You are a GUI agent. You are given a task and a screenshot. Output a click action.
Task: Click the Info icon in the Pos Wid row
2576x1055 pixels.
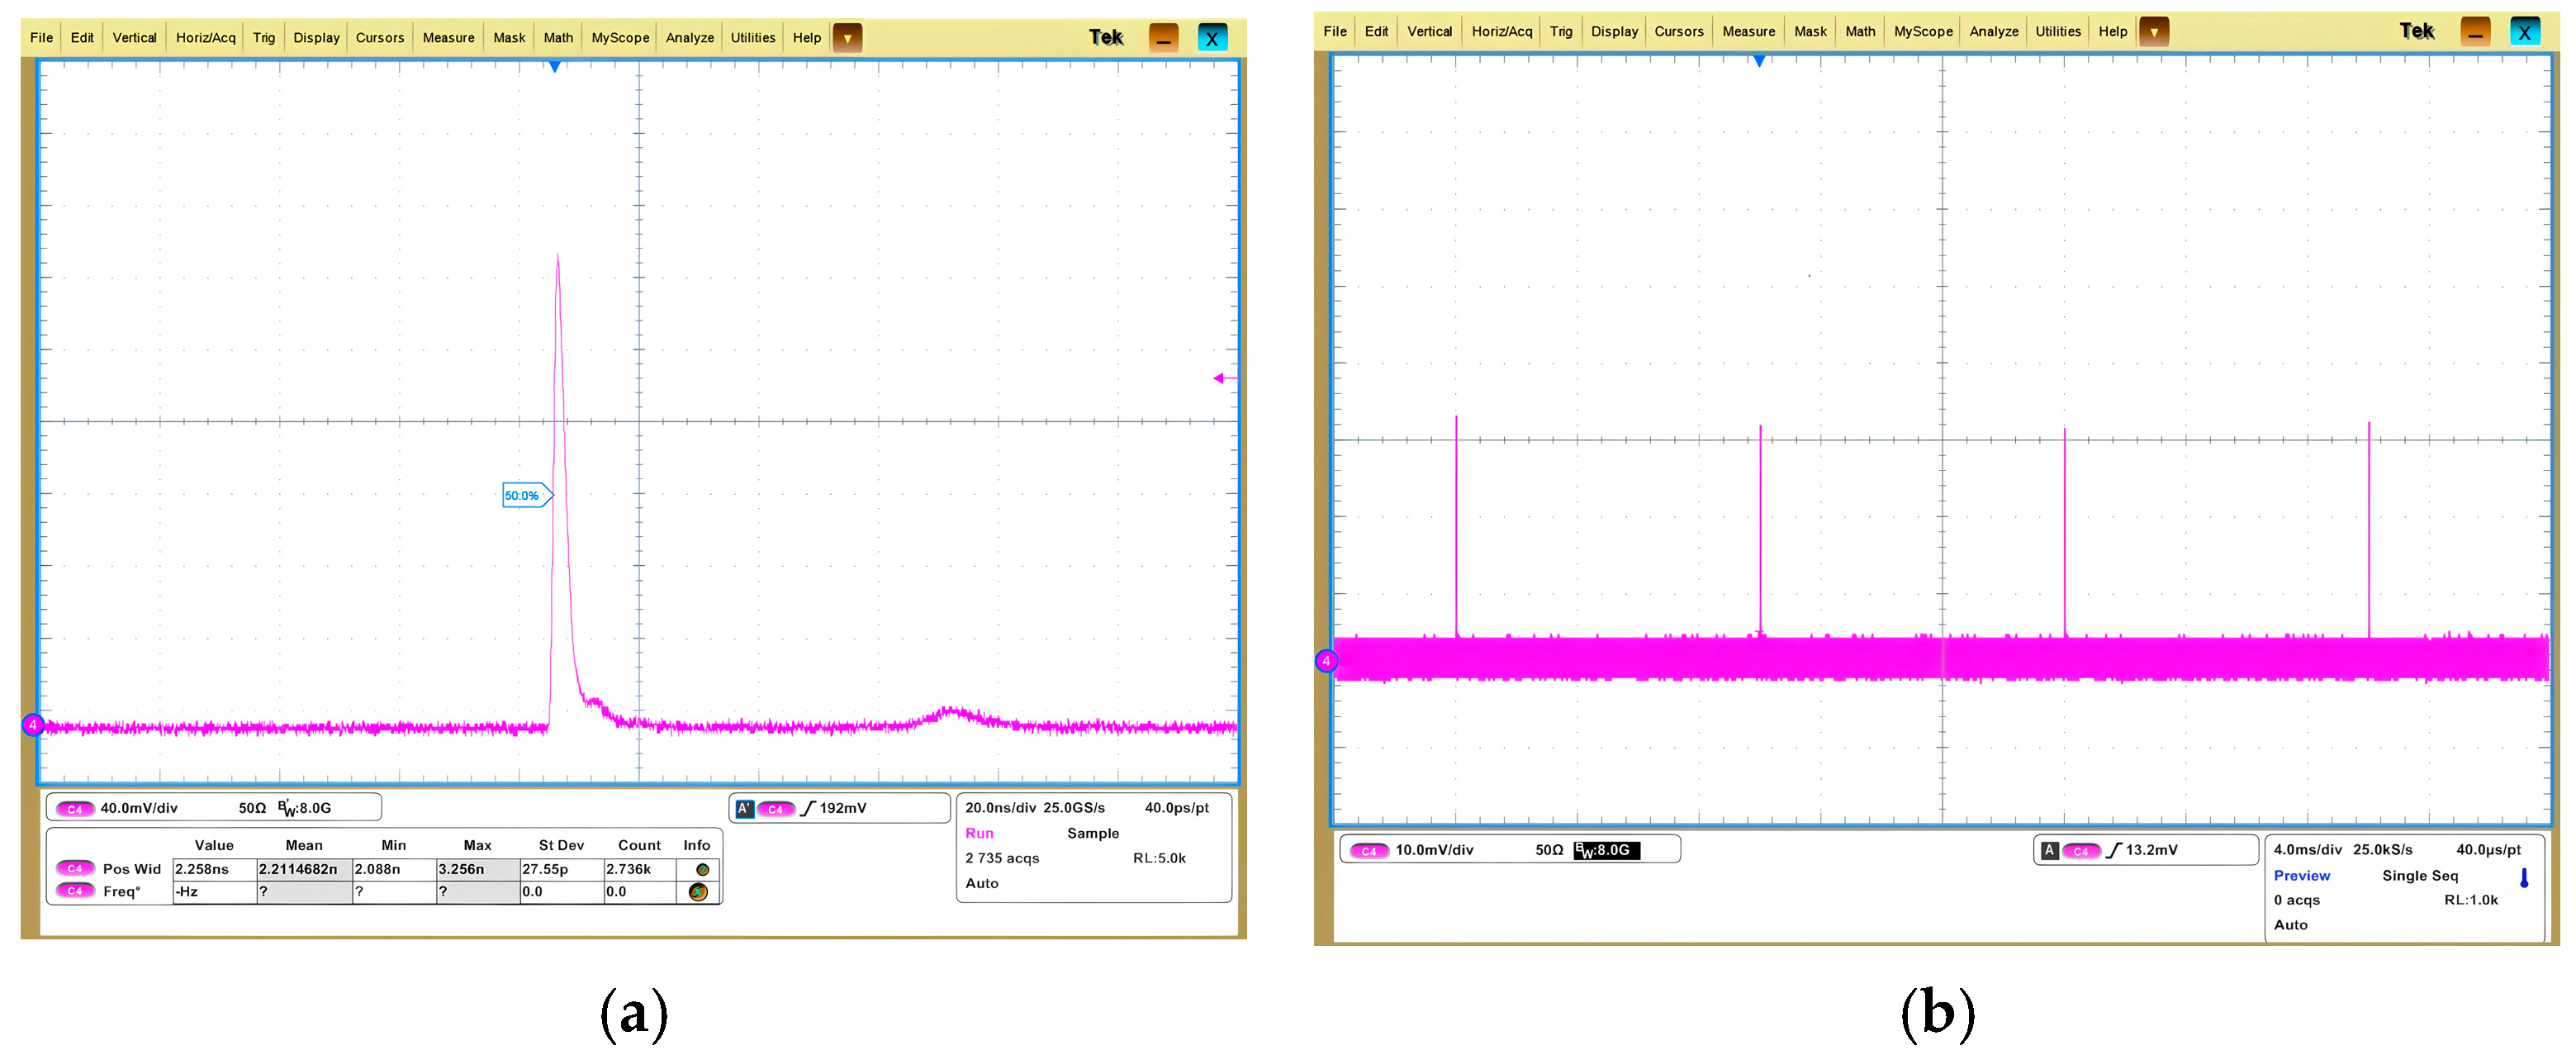[702, 869]
